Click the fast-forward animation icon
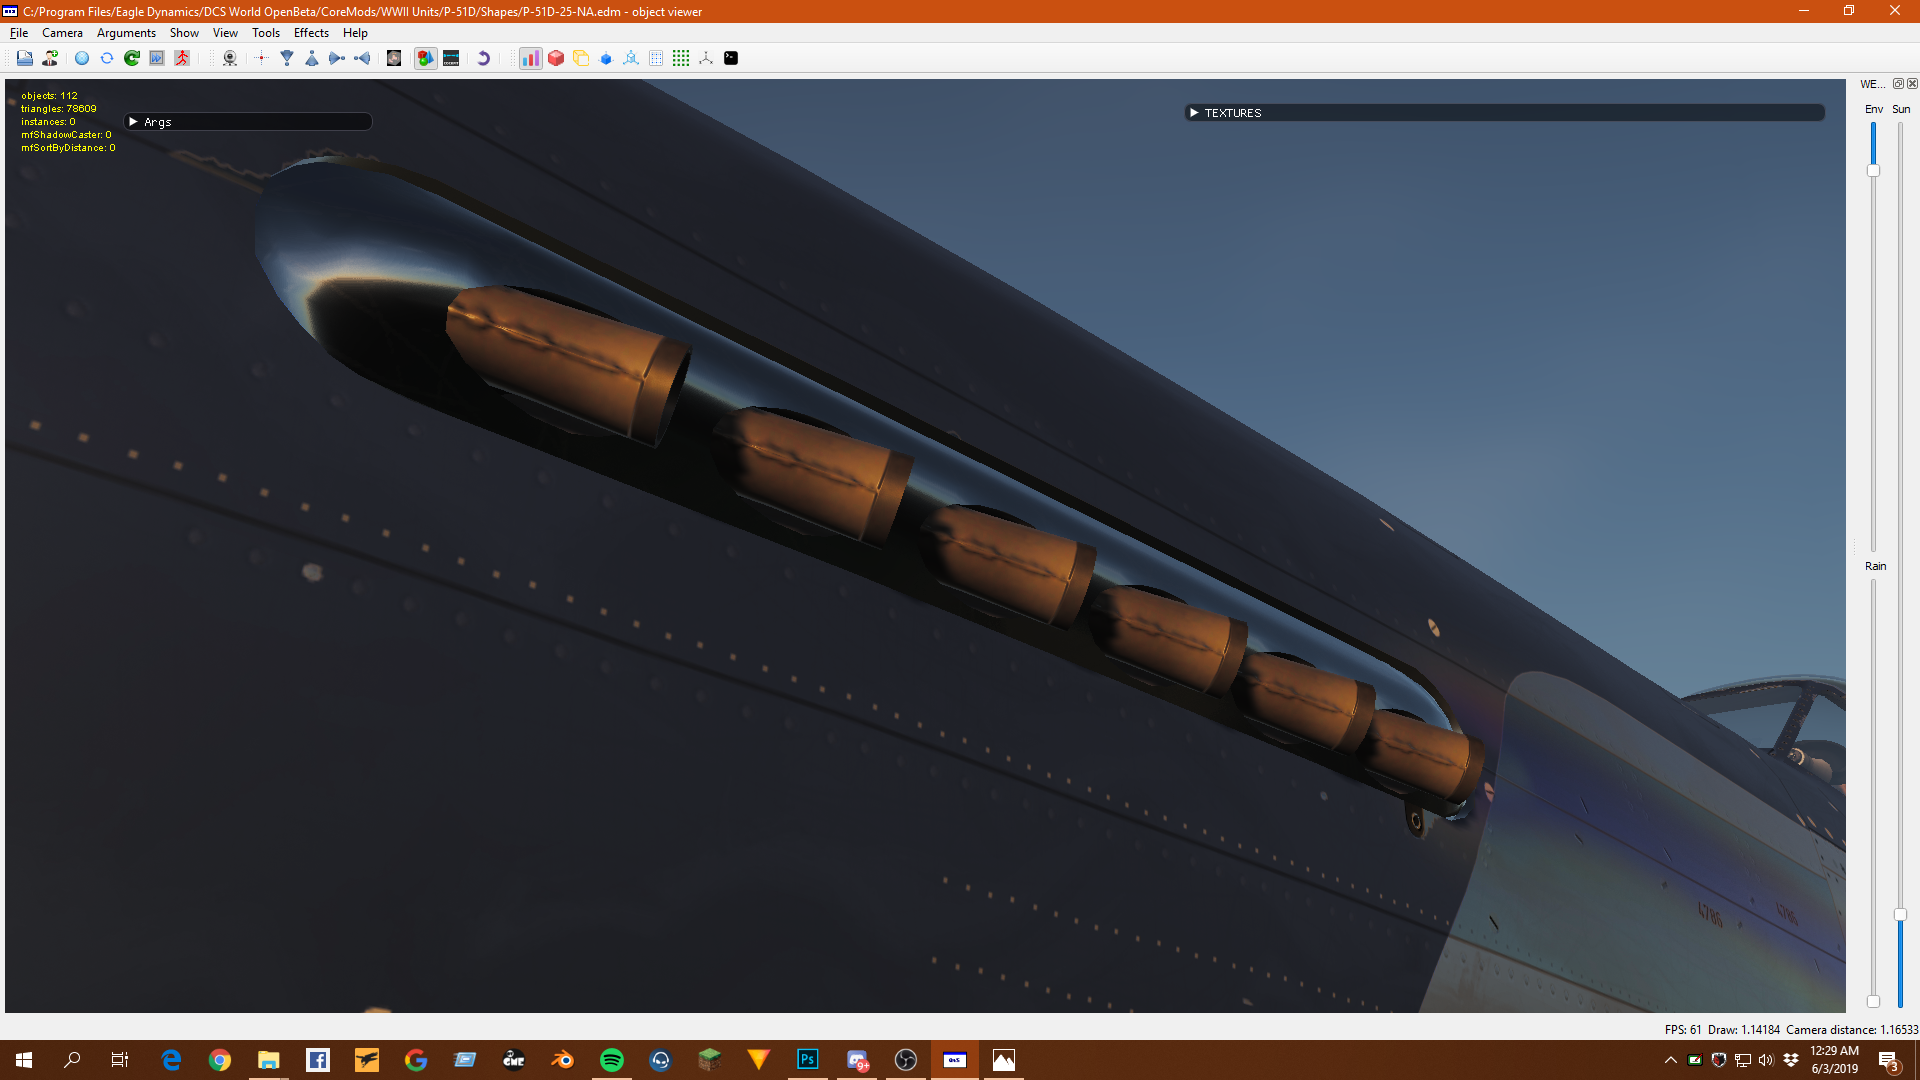 click(x=157, y=58)
